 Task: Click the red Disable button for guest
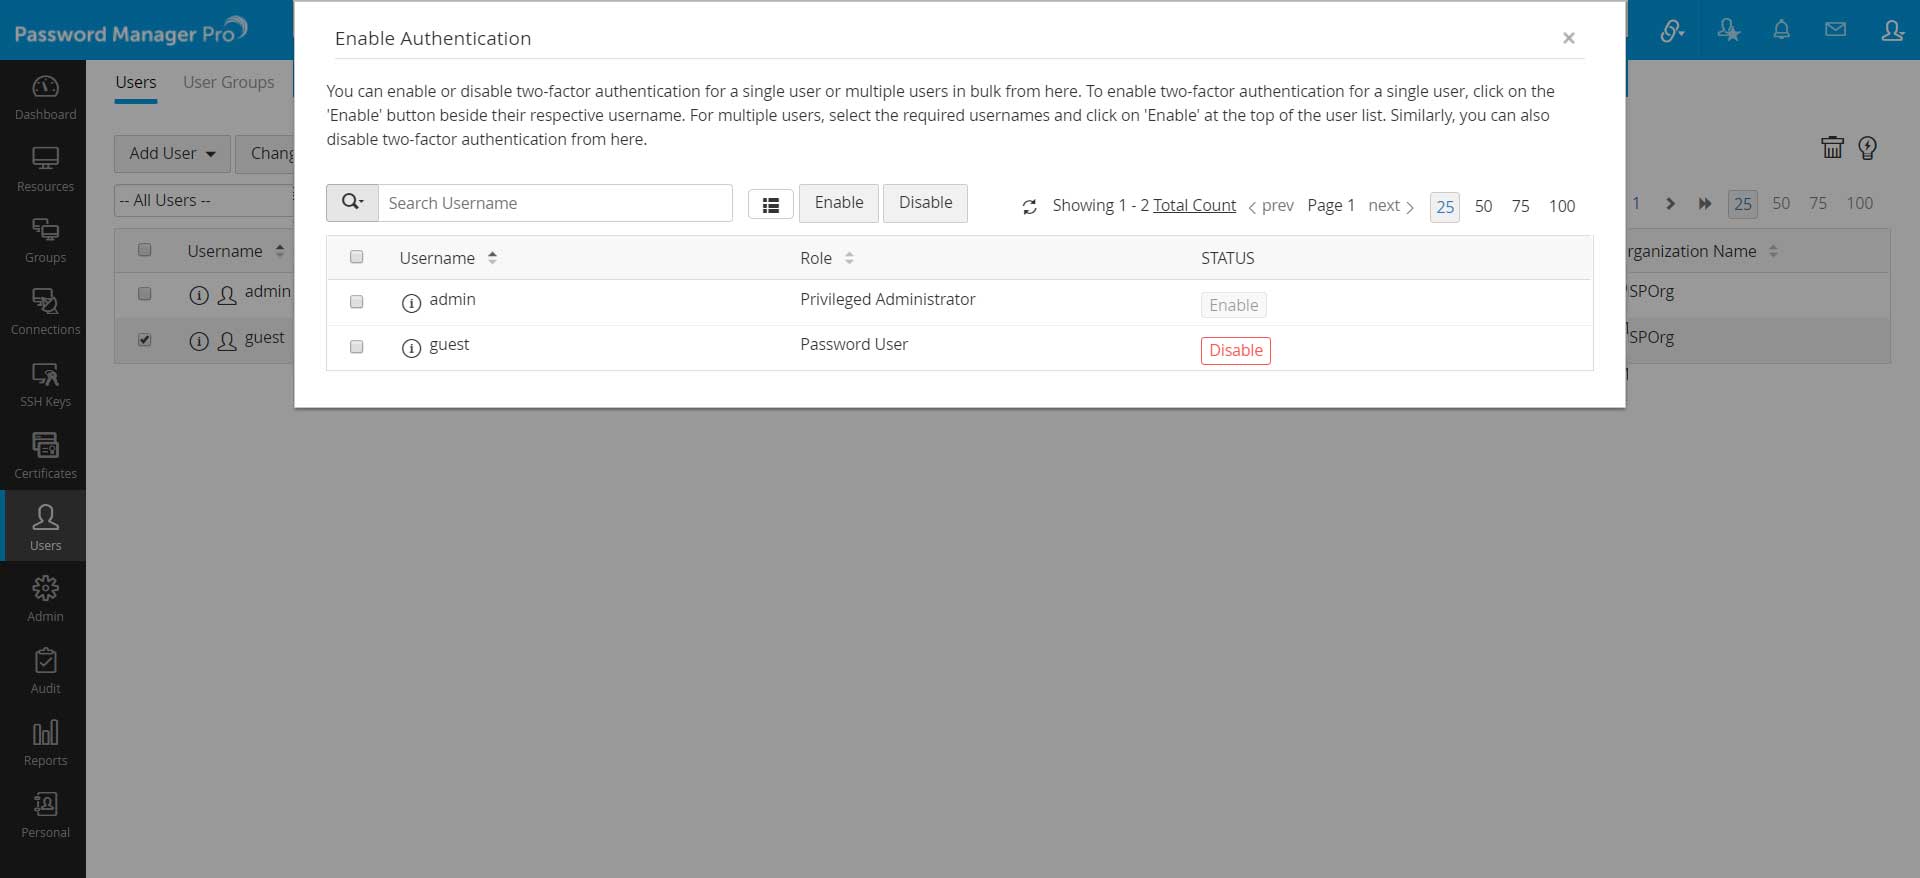pyautogui.click(x=1235, y=351)
